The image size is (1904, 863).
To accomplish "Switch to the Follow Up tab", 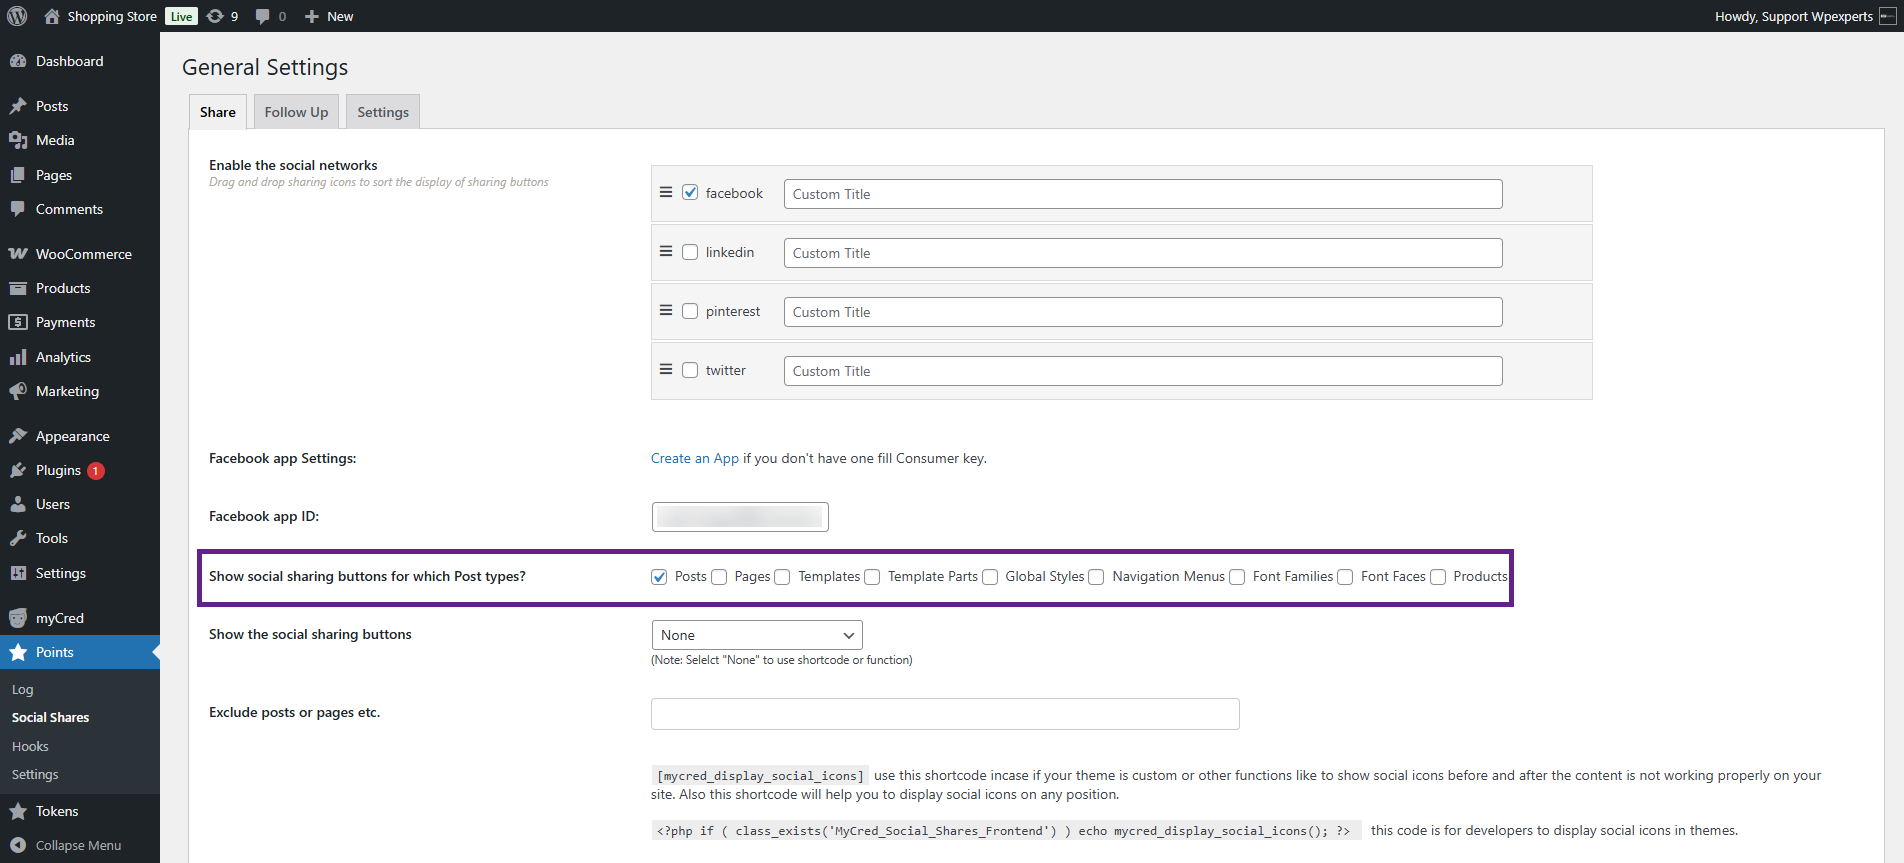I will point(296,112).
